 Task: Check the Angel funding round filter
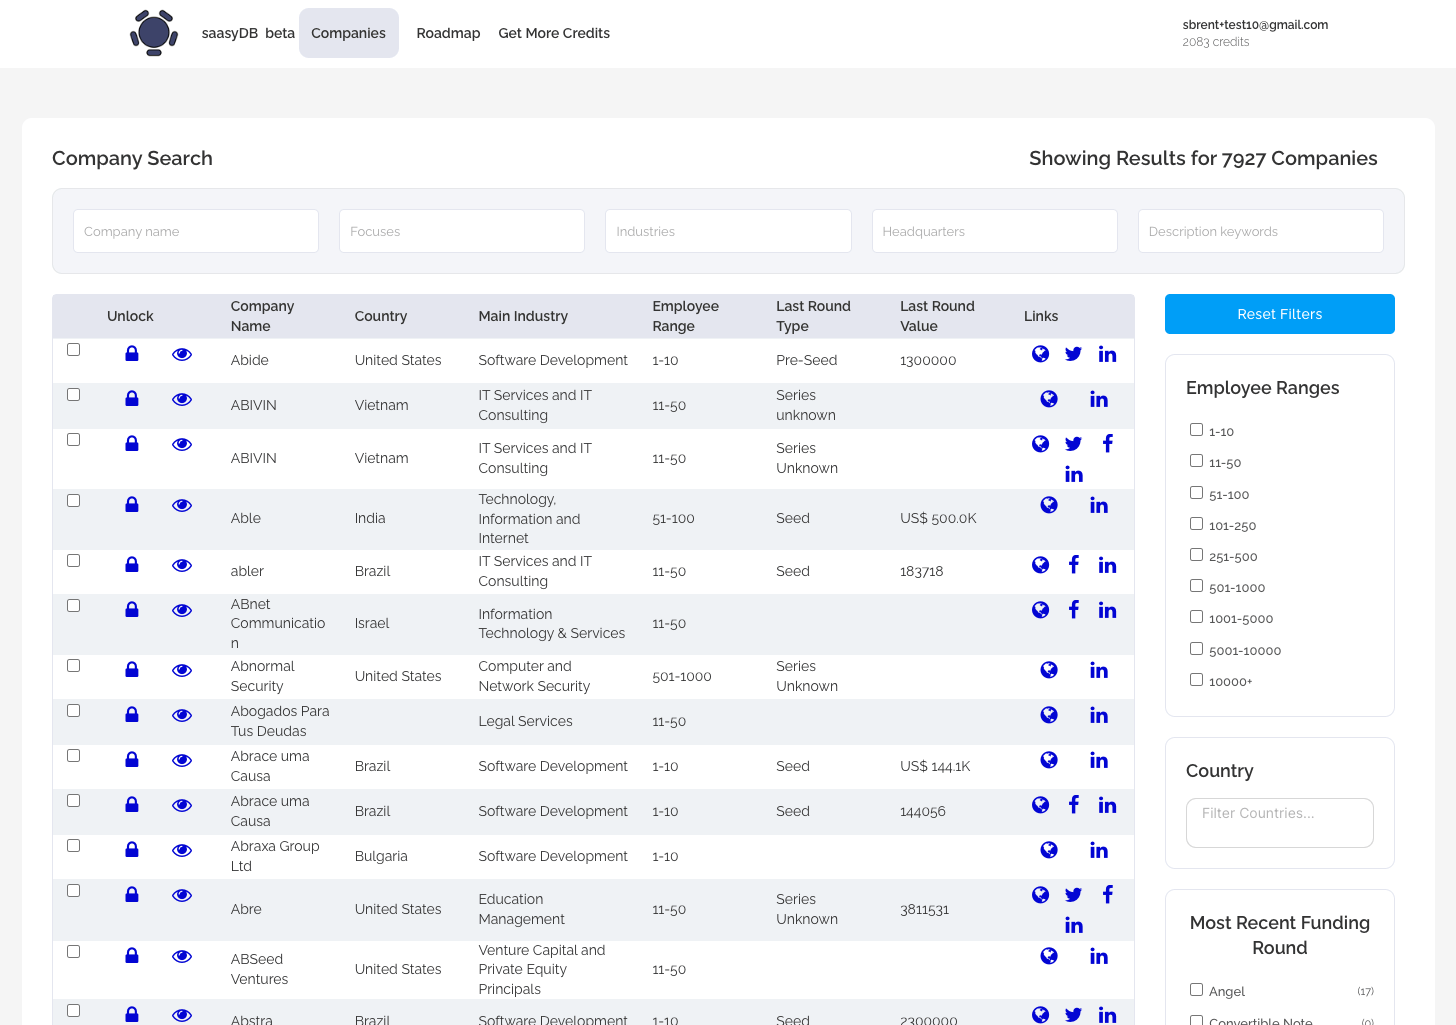(1196, 990)
